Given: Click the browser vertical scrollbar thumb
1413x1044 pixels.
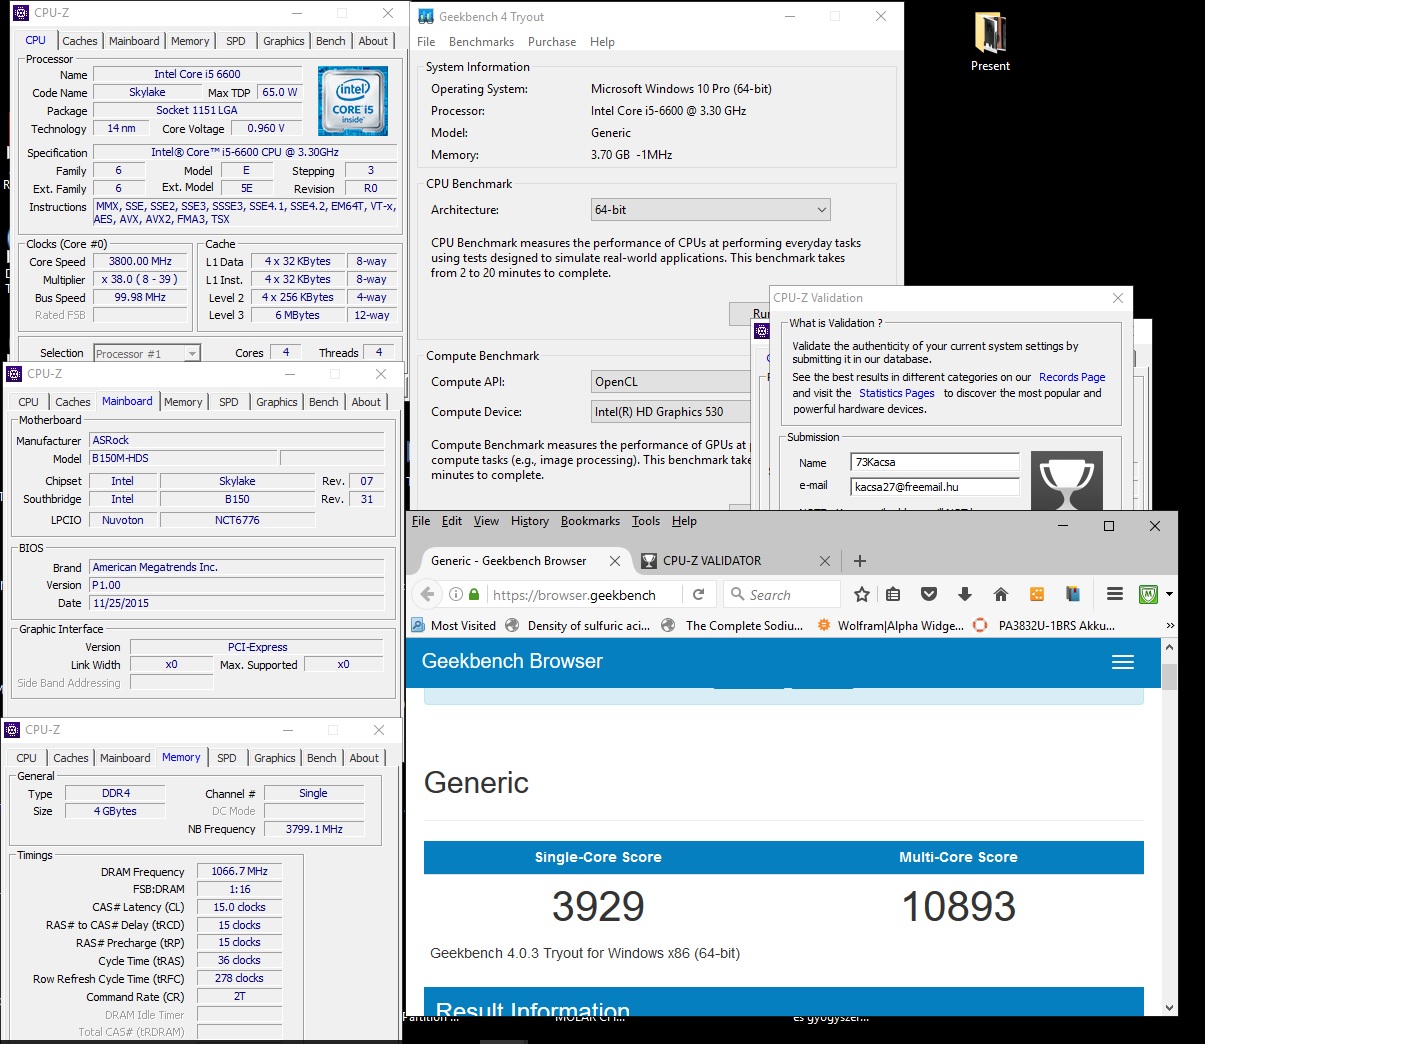Looking at the screenshot, I should click(1169, 676).
